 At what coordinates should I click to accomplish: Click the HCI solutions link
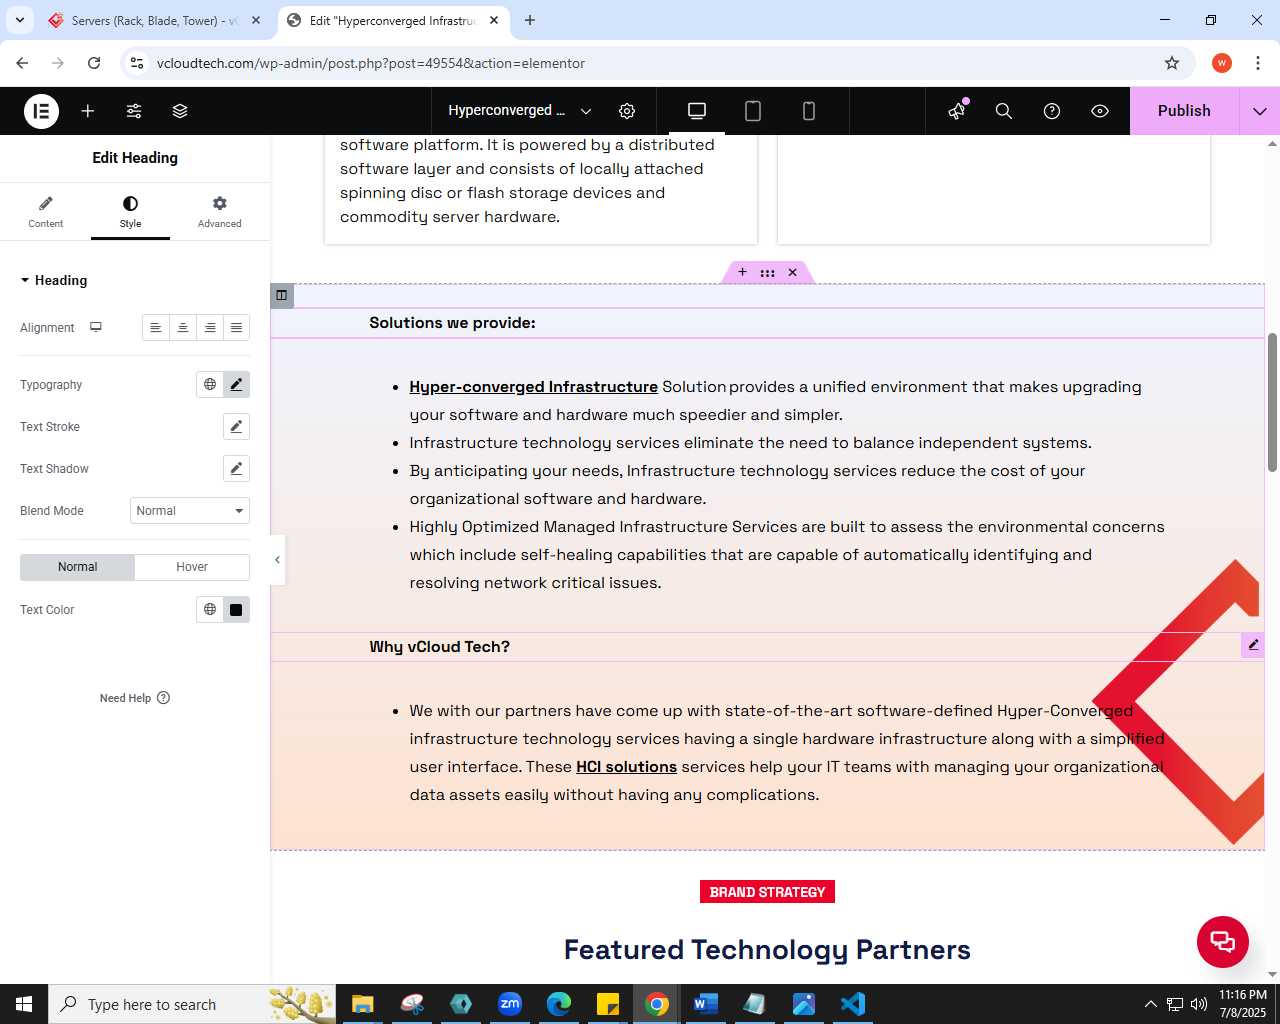coord(626,767)
